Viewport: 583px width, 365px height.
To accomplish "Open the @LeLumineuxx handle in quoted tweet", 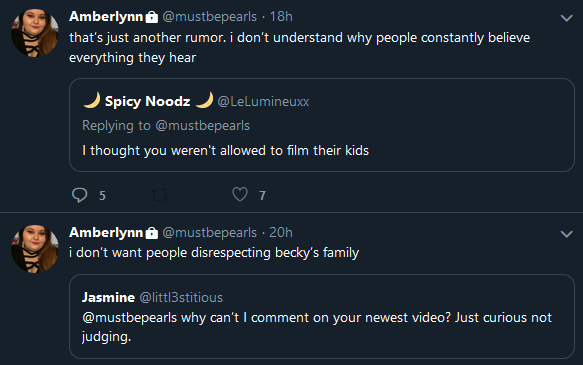I will 263,101.
